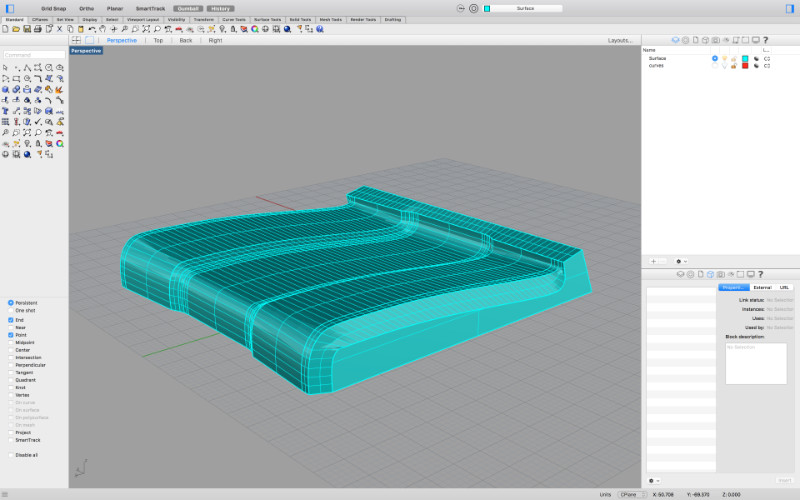
Task: Open the current layer Surface dropdown at top
Action: (x=525, y=9)
